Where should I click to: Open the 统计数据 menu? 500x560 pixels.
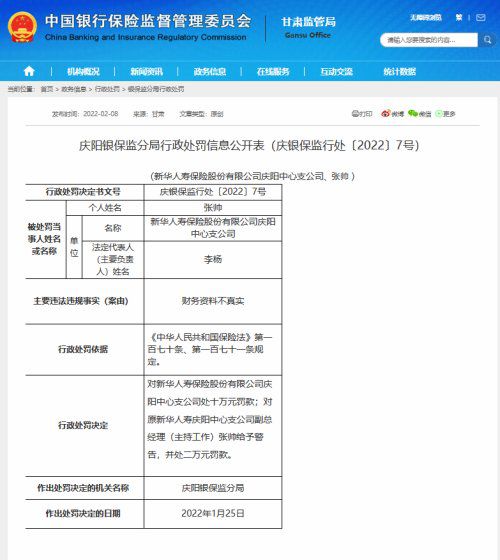[400, 71]
